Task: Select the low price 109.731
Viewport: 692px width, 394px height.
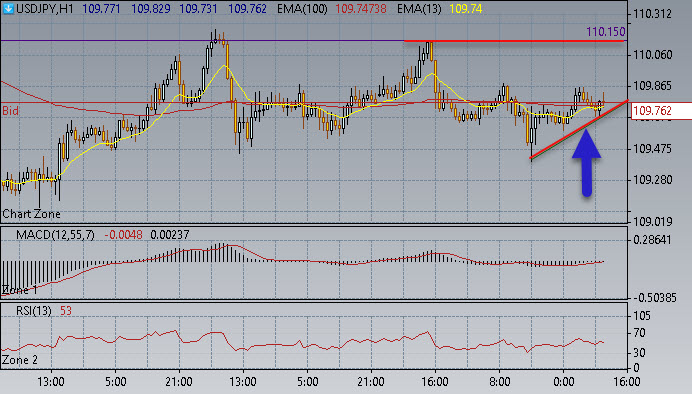Action: tap(199, 9)
